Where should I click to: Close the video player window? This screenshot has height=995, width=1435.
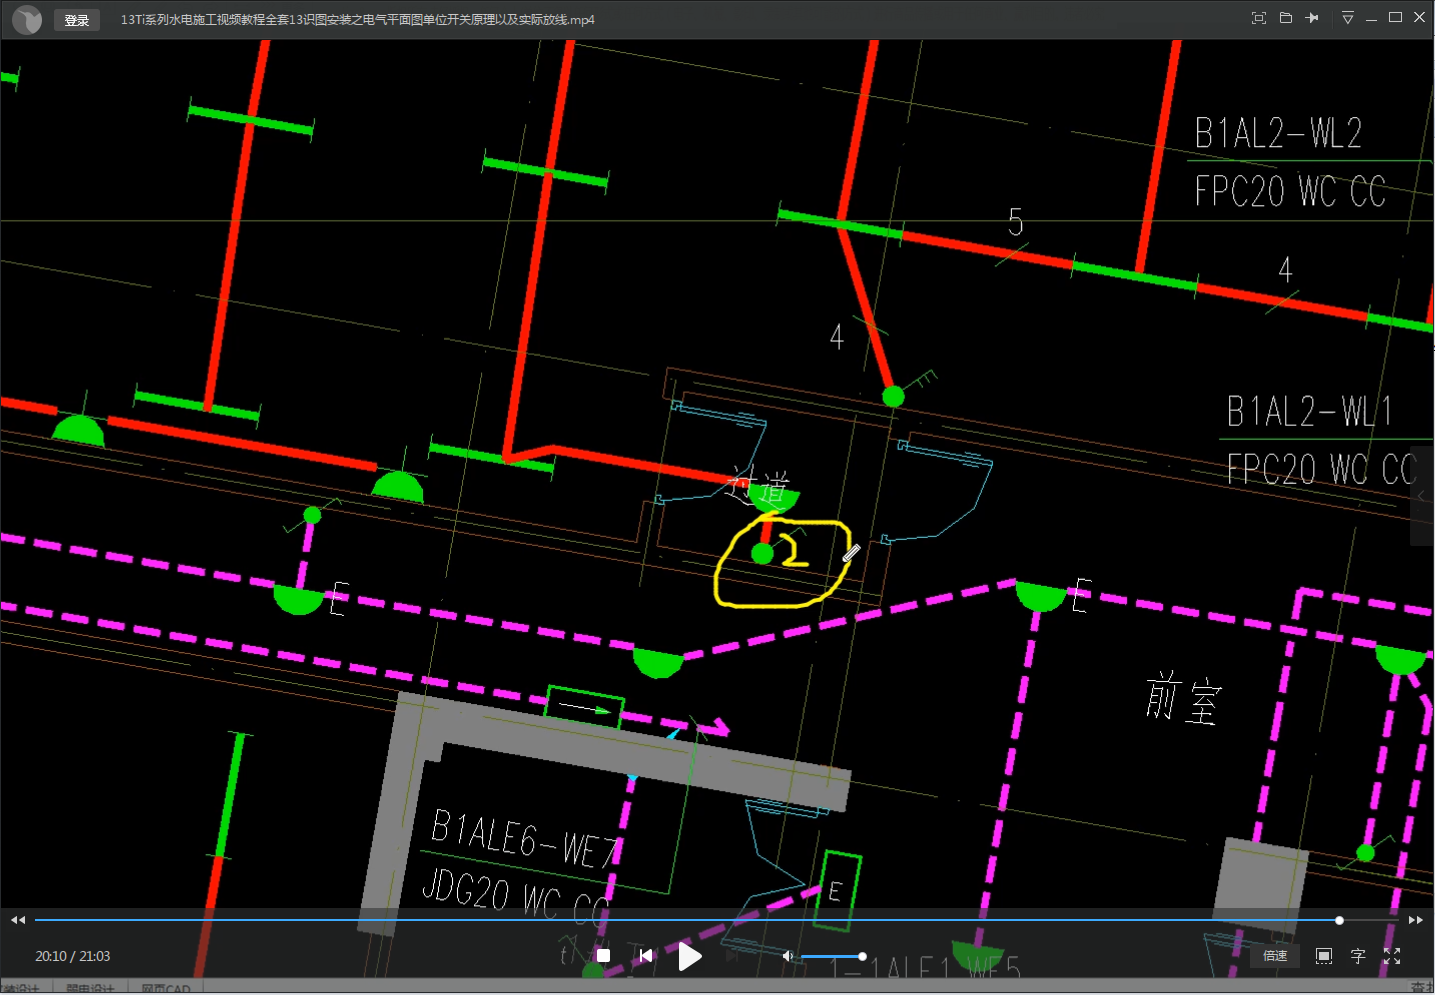1419,18
